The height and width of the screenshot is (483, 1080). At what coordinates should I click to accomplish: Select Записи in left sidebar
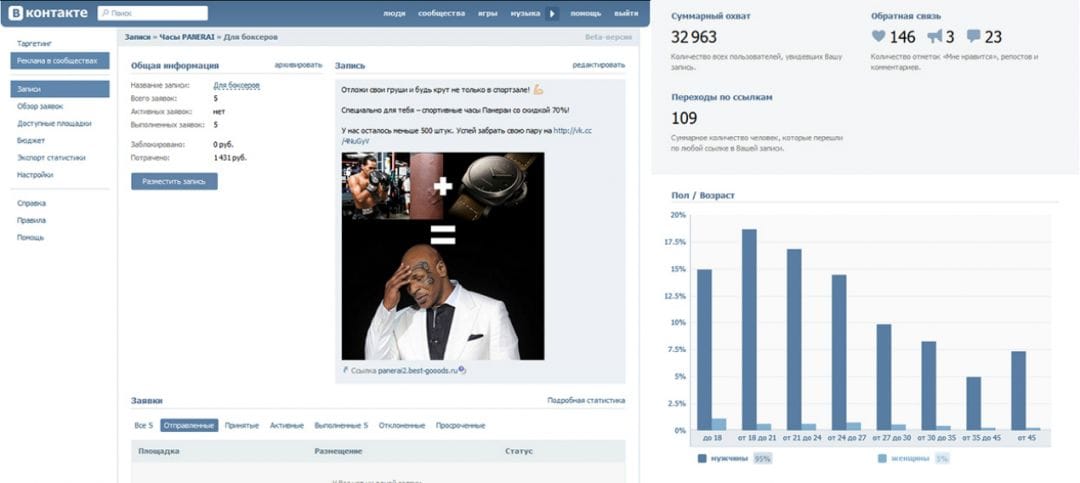59,89
